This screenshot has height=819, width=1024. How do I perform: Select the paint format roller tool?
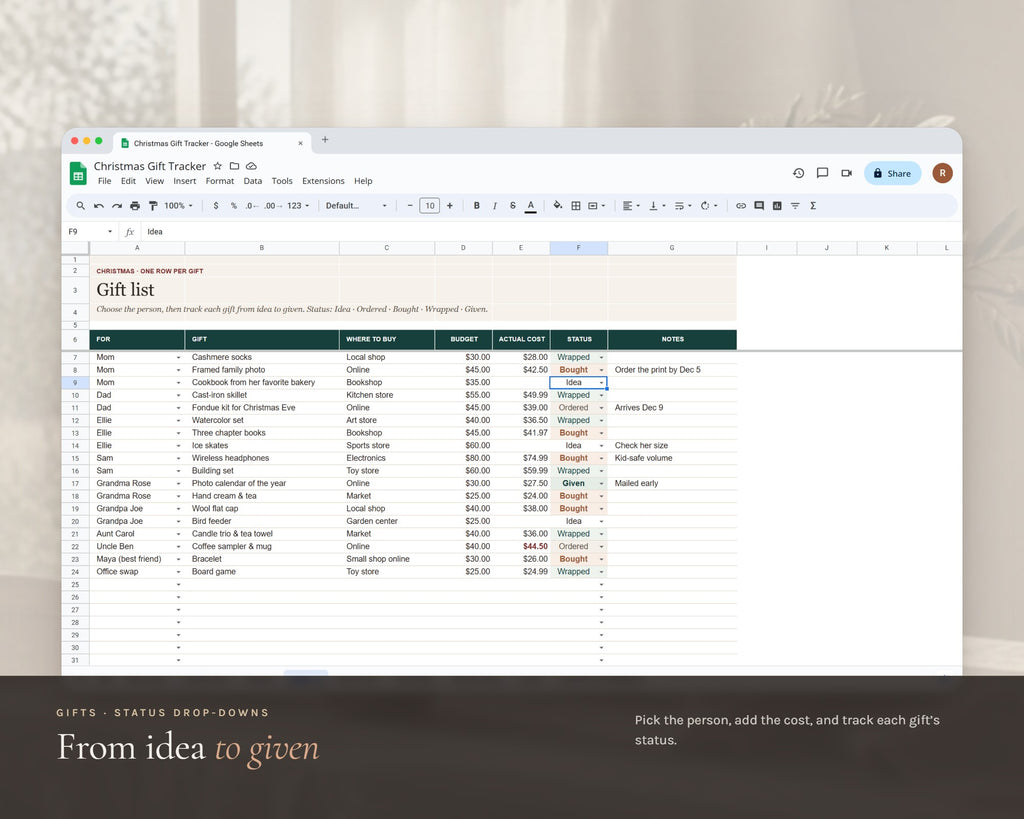(153, 206)
